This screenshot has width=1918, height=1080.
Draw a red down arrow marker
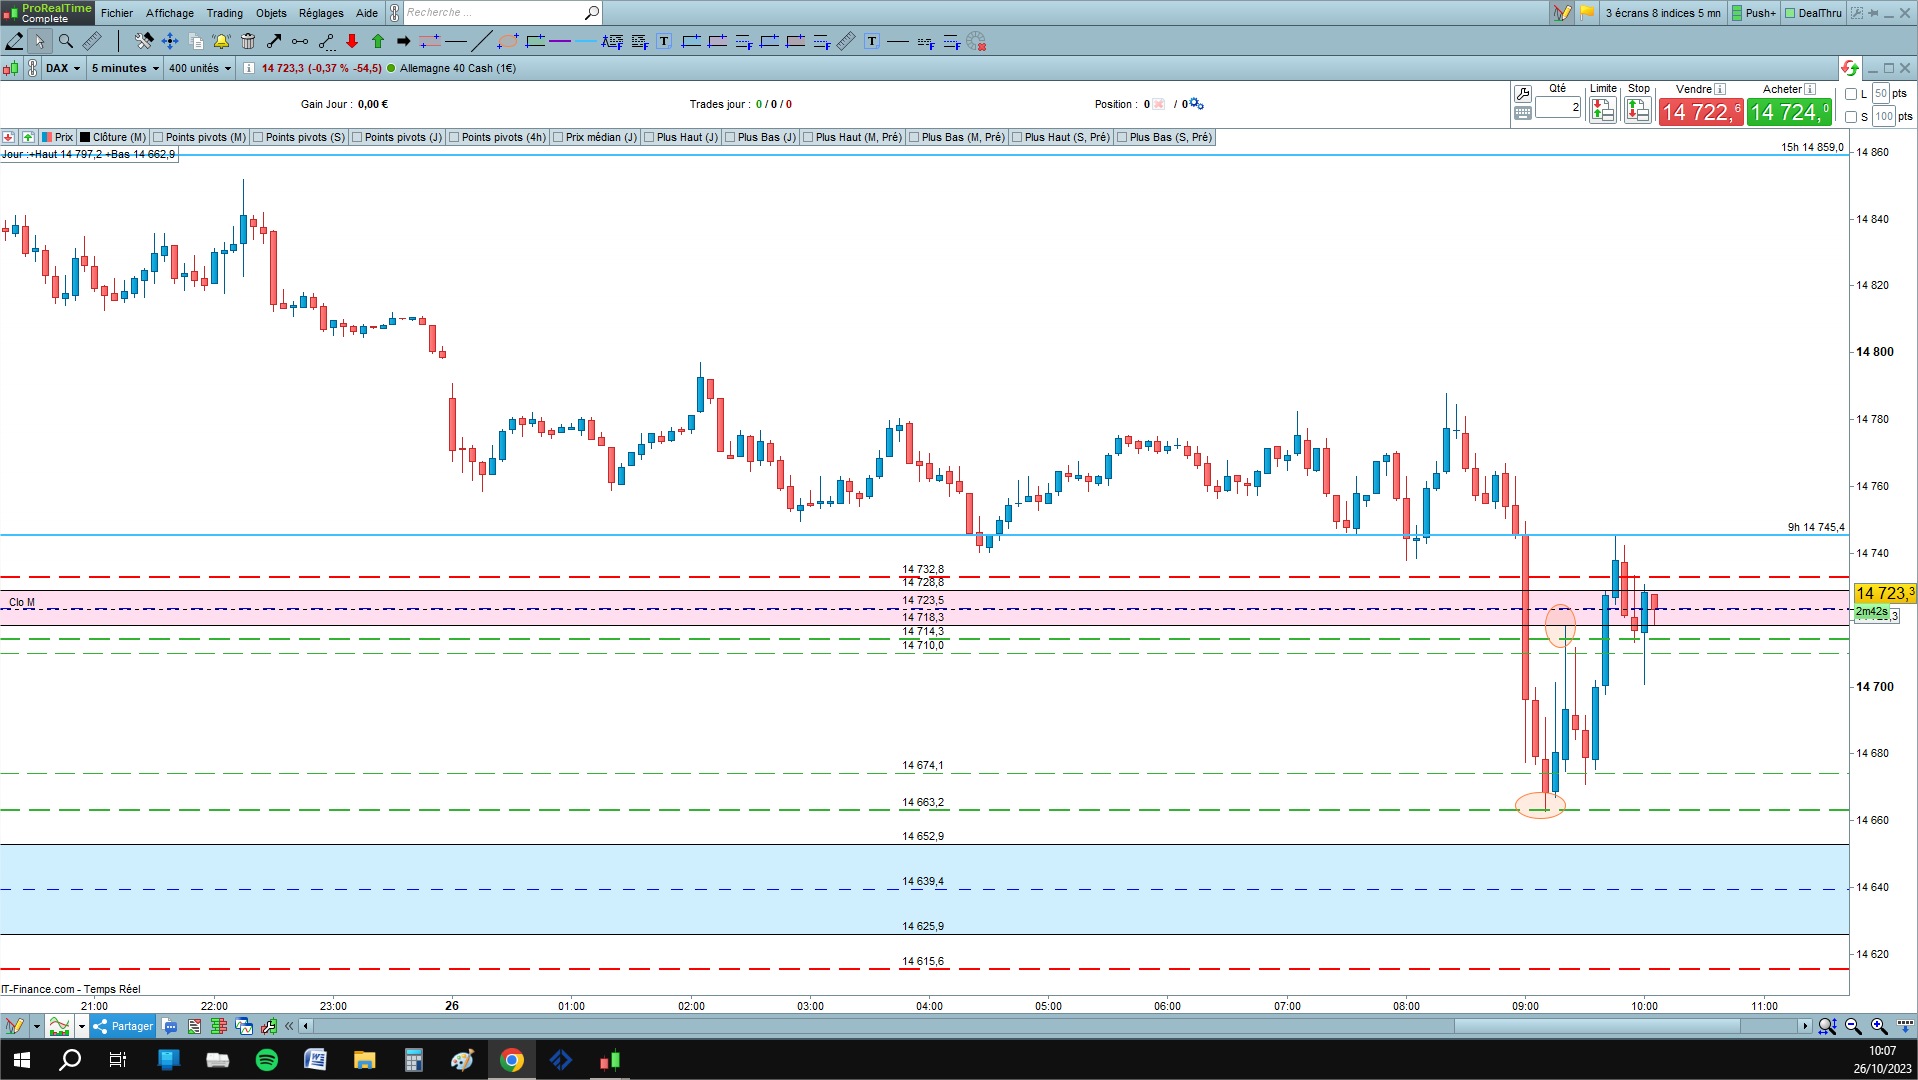click(x=352, y=41)
